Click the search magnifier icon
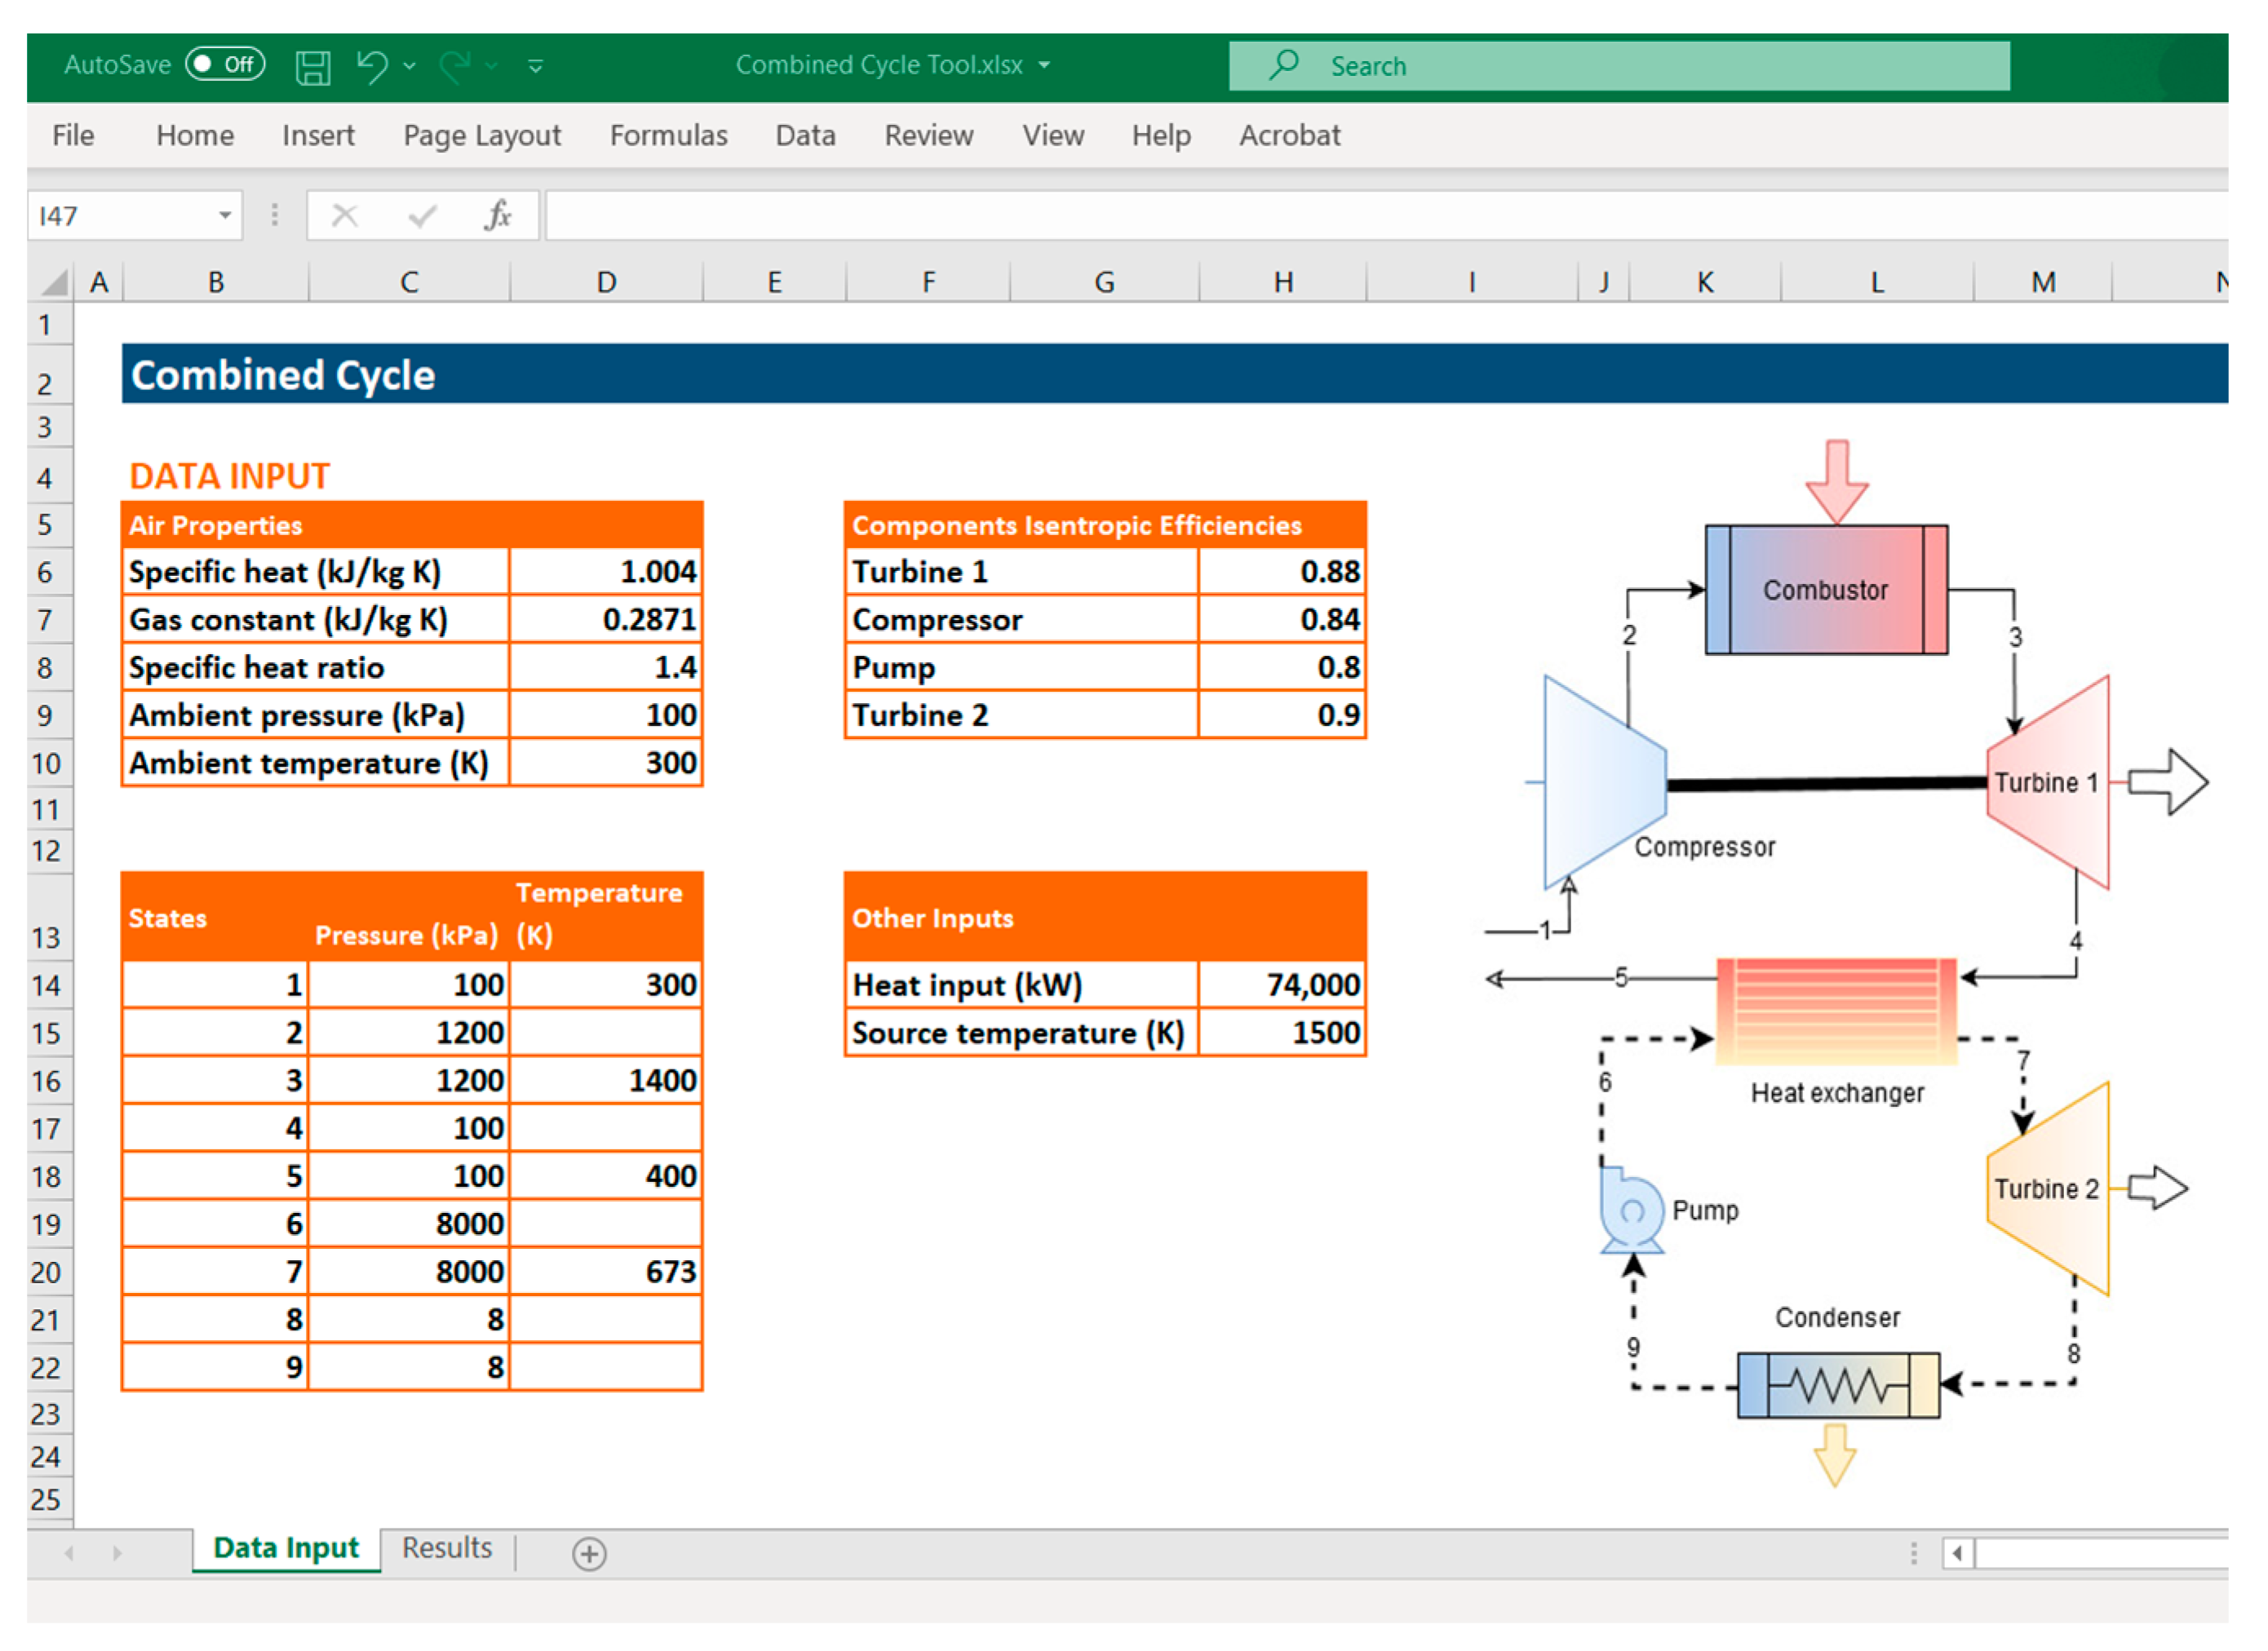This screenshot has height=1651, width=2268. click(x=1284, y=65)
